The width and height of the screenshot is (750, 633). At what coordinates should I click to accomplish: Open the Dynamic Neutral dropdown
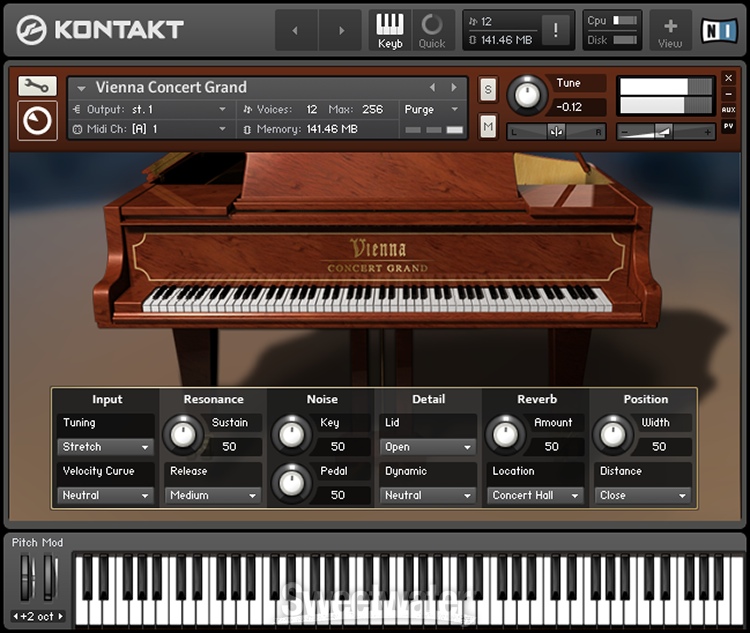click(x=428, y=495)
